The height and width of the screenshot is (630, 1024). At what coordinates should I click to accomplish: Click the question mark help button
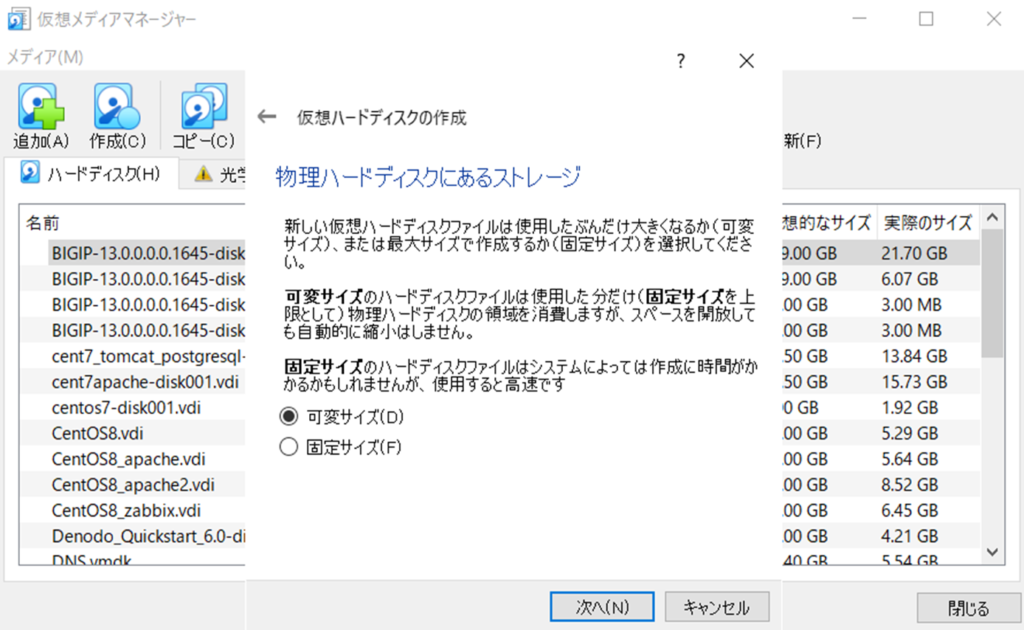(x=681, y=61)
